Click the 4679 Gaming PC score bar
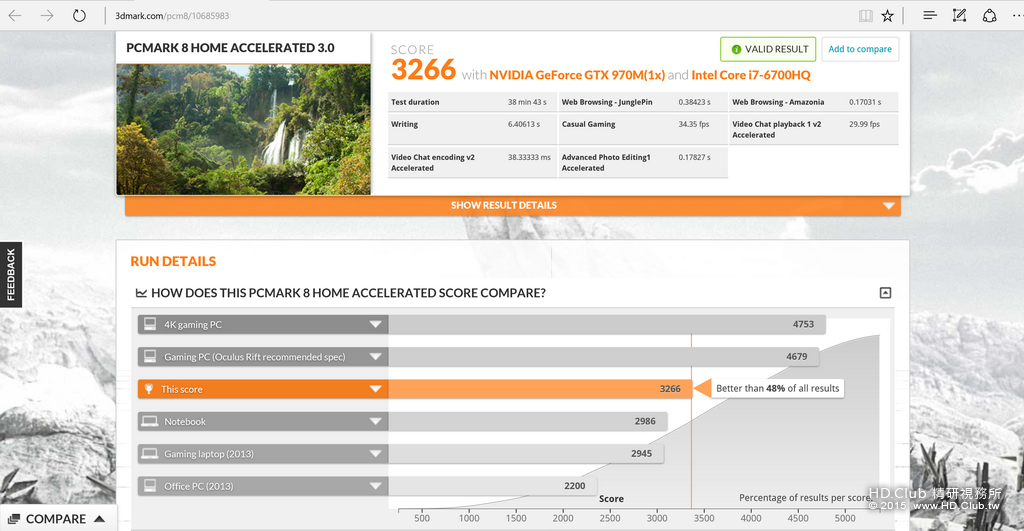The height and width of the screenshot is (531, 1024). point(603,357)
